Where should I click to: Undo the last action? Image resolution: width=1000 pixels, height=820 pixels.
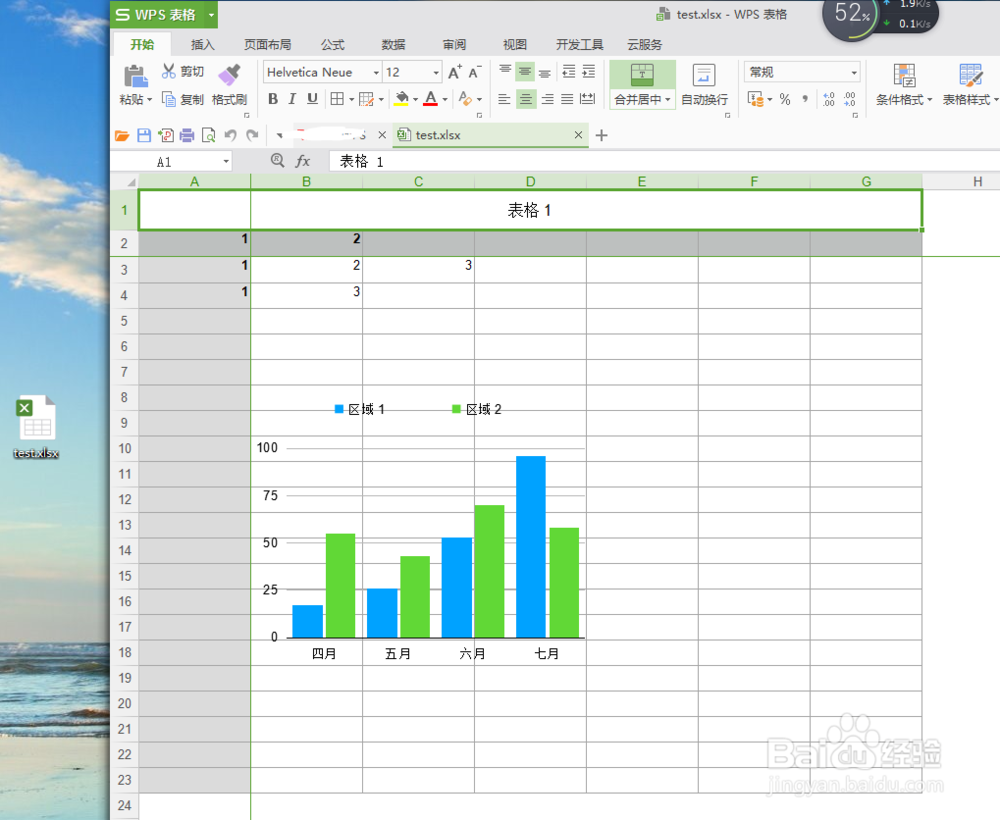(233, 133)
